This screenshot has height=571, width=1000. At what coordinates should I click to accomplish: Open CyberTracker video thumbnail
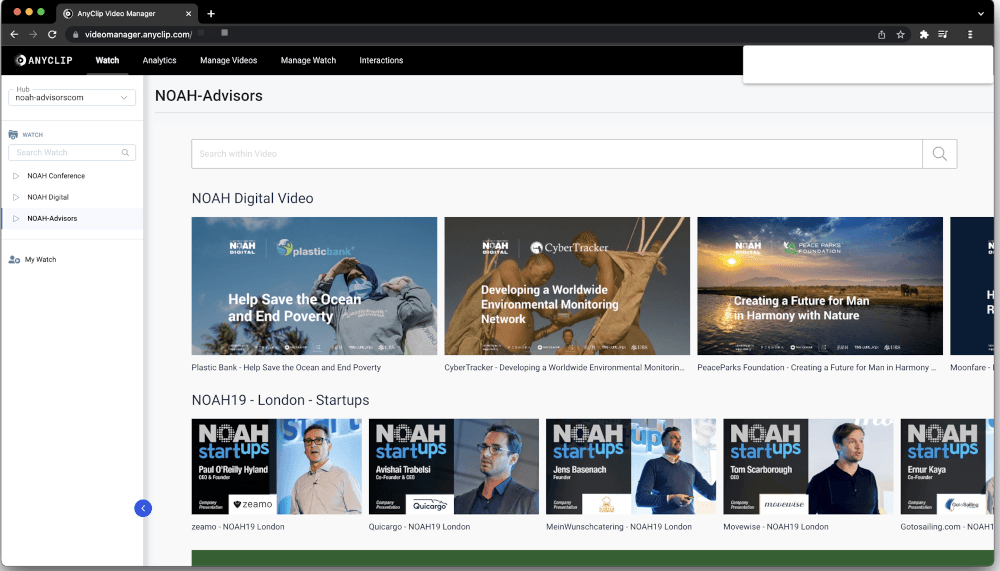tap(567, 286)
